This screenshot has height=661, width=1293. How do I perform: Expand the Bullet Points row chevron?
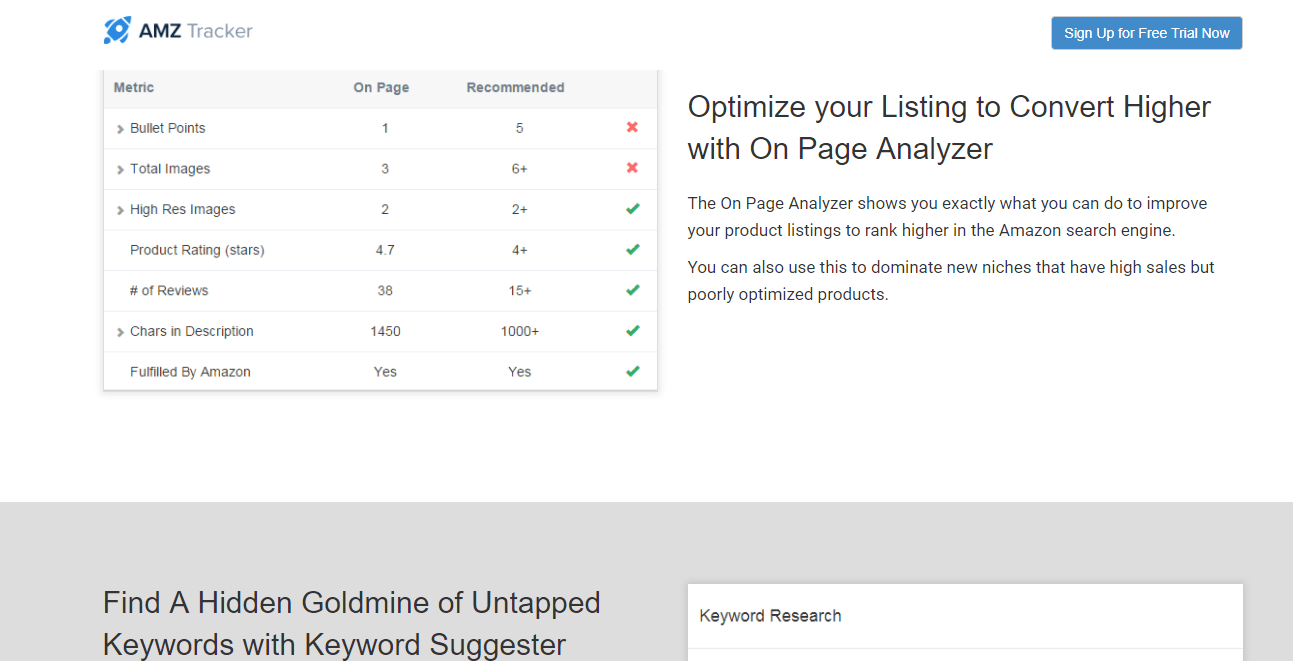pyautogui.click(x=120, y=129)
